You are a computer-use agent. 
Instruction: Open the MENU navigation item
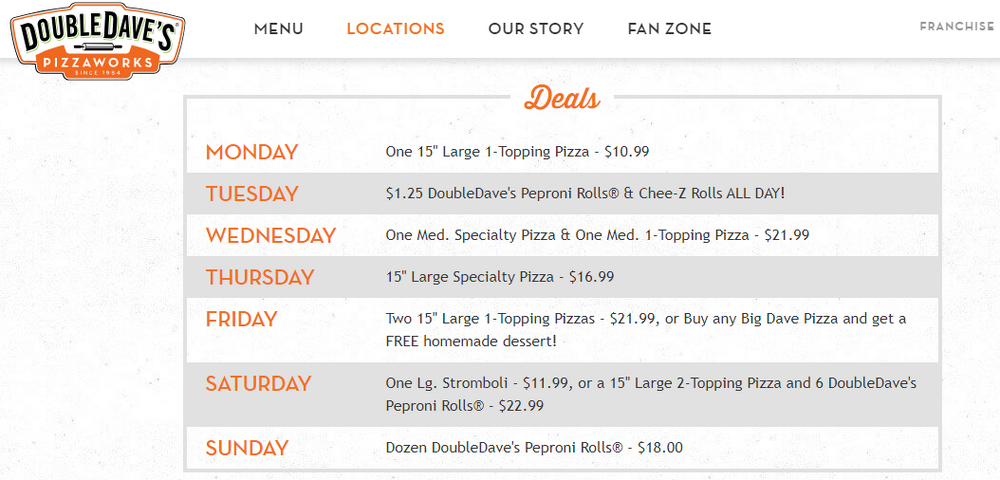278,29
